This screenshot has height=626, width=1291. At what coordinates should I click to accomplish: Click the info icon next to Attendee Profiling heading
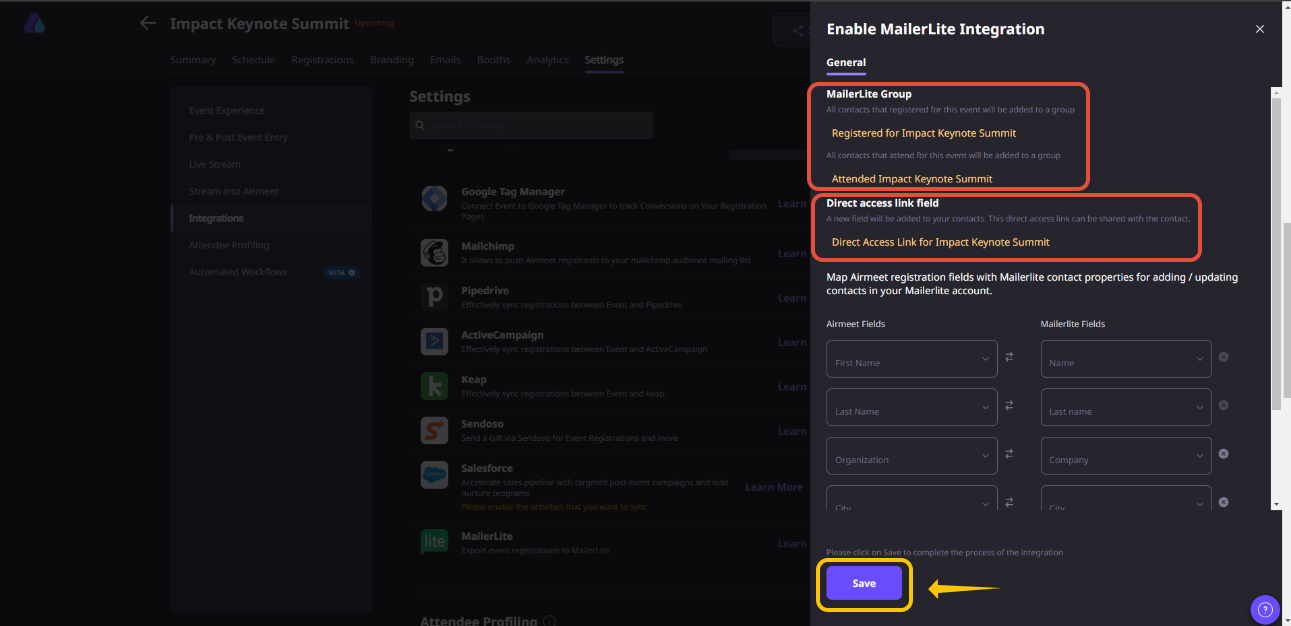pos(550,623)
